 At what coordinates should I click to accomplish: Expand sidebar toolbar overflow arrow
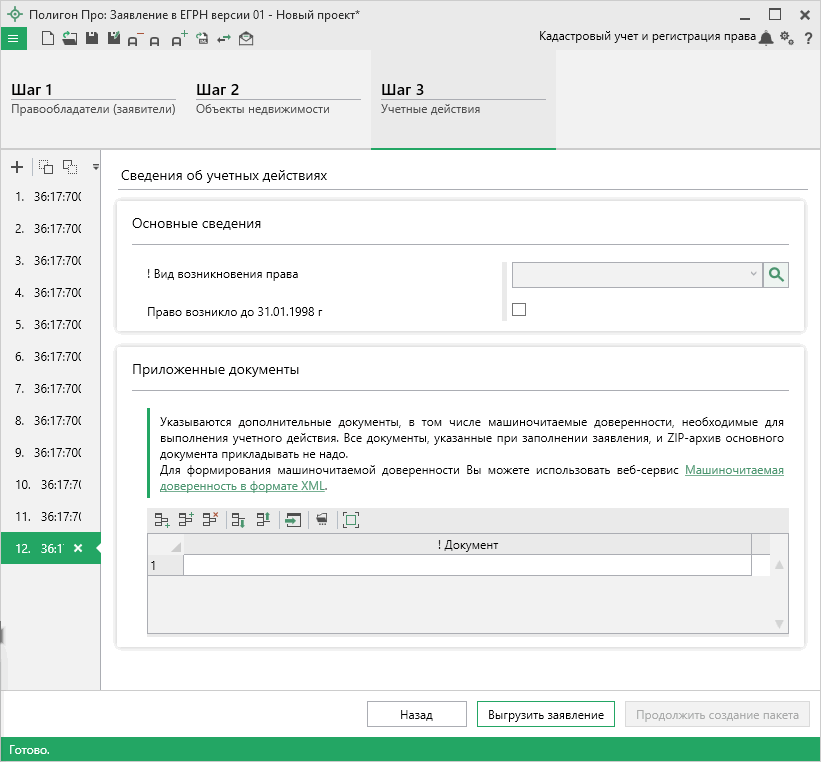(95, 167)
